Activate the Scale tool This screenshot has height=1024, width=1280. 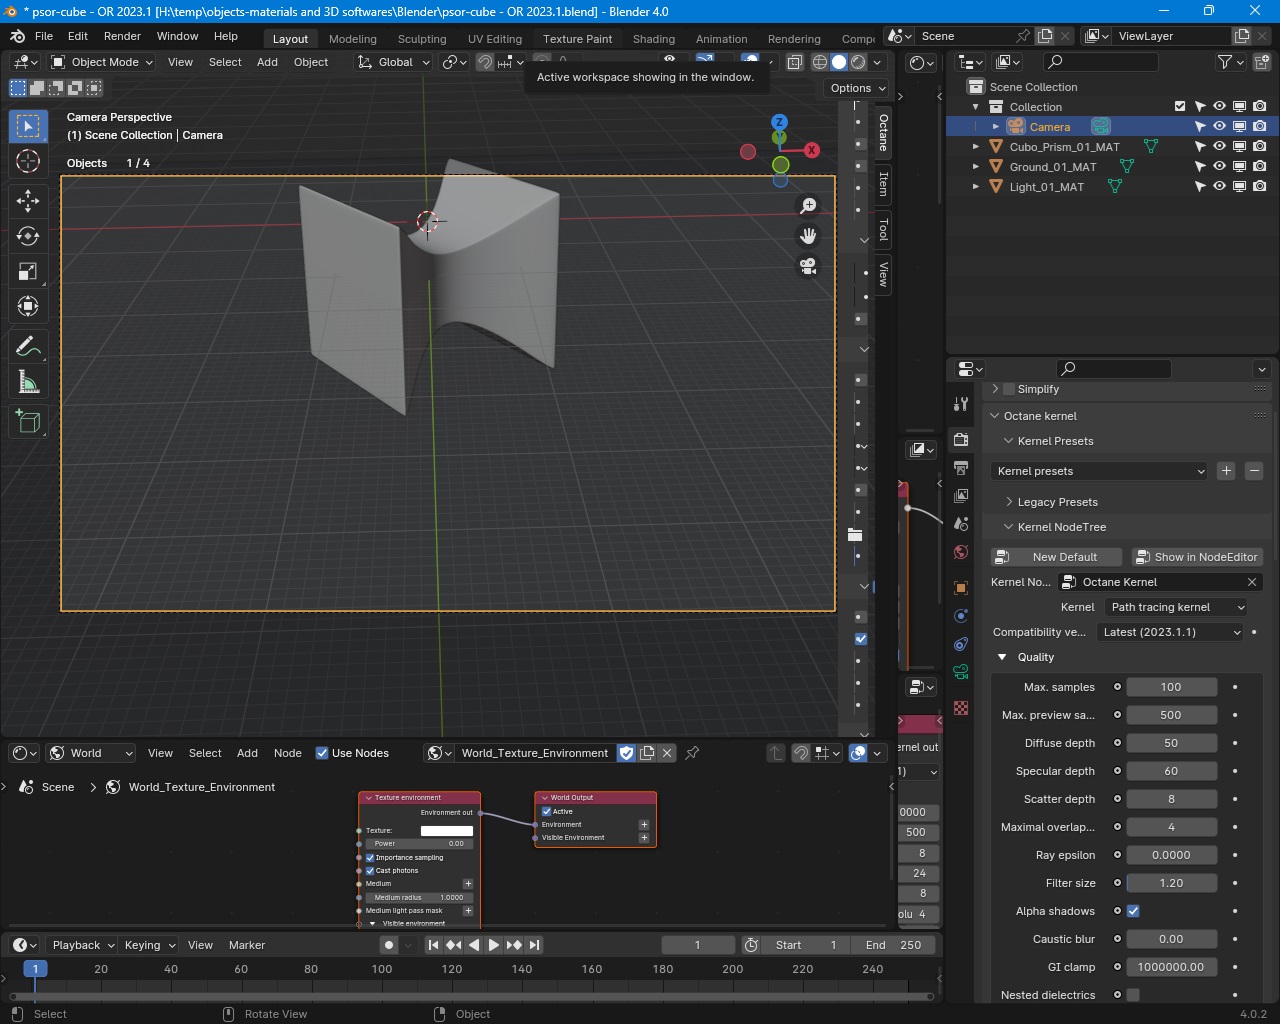point(28,272)
